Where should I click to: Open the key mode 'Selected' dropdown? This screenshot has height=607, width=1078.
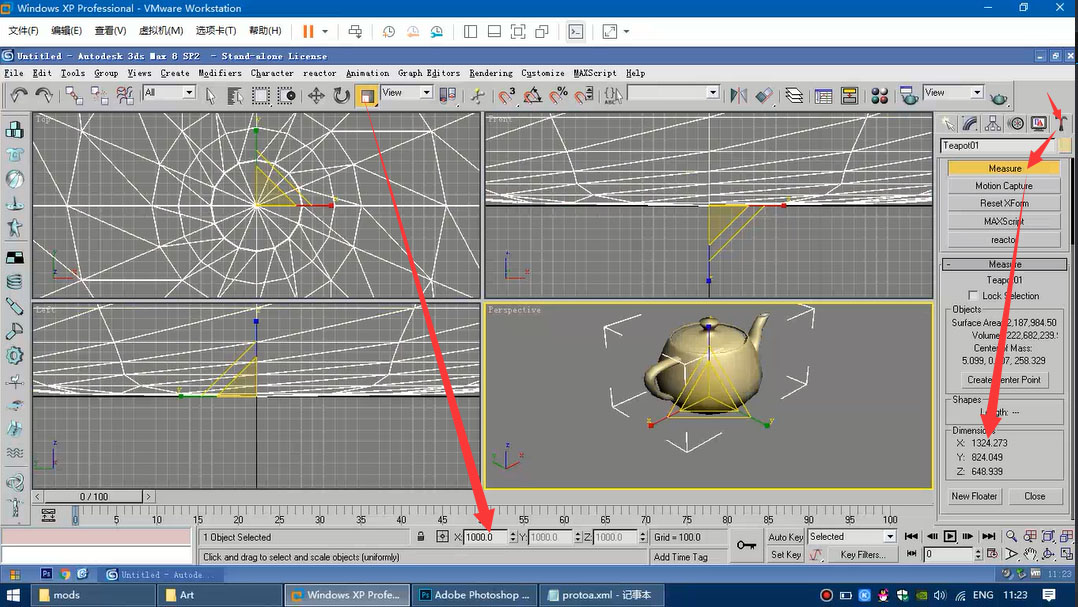tap(890, 536)
